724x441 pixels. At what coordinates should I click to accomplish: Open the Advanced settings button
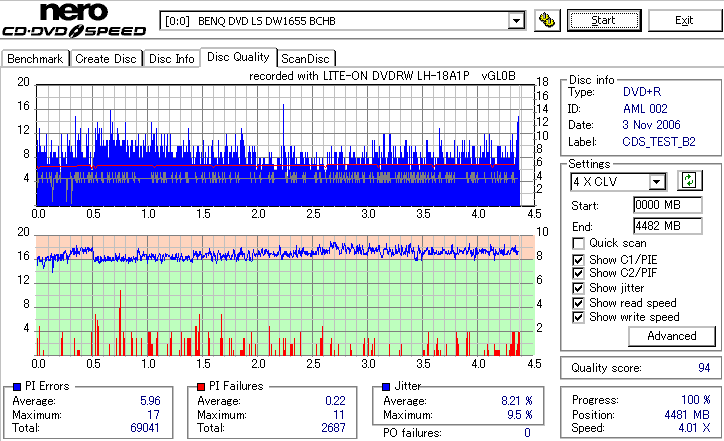[671, 336]
